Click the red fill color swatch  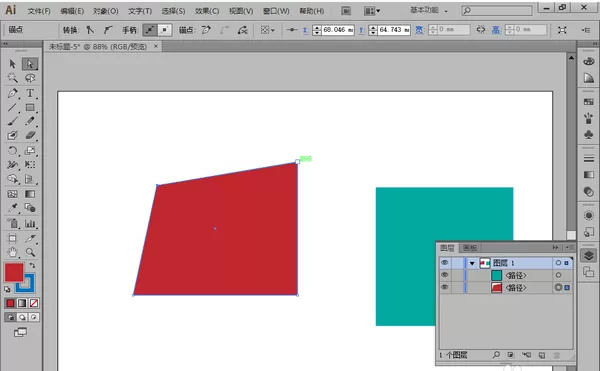14,272
